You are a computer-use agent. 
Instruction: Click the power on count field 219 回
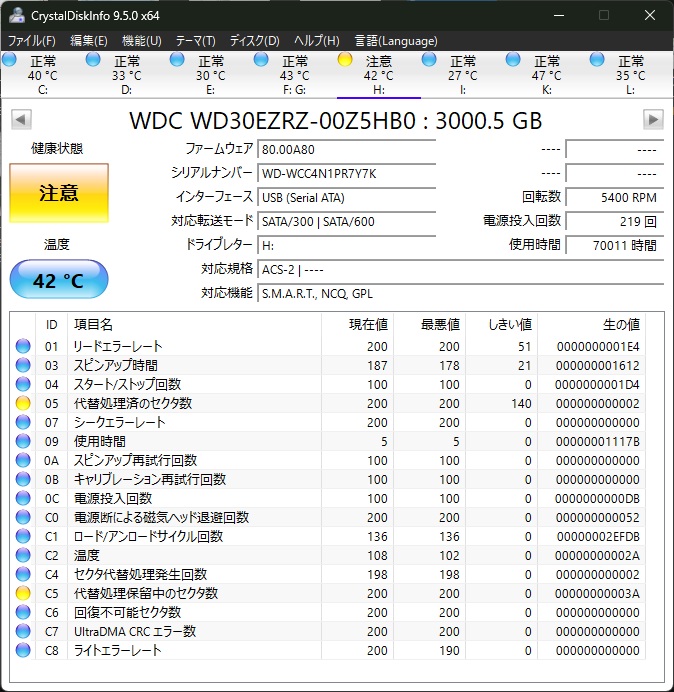click(615, 221)
